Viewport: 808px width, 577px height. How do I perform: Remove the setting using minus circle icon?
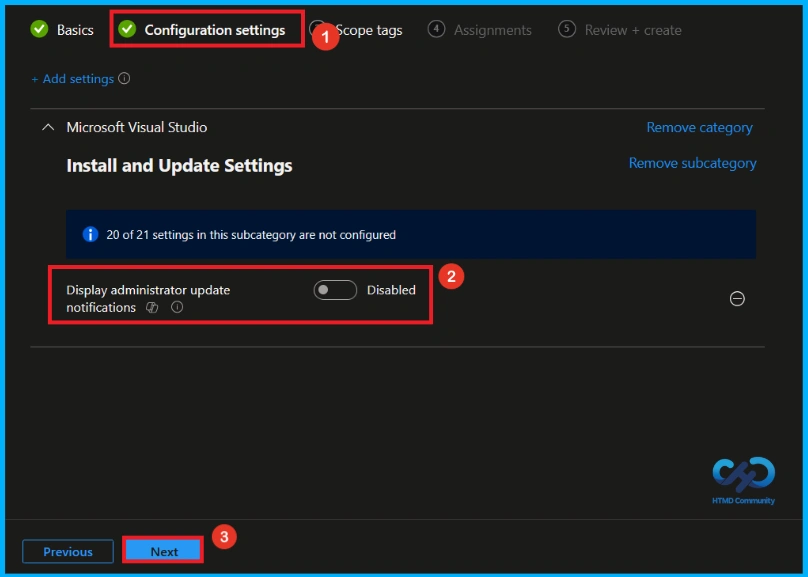737,299
